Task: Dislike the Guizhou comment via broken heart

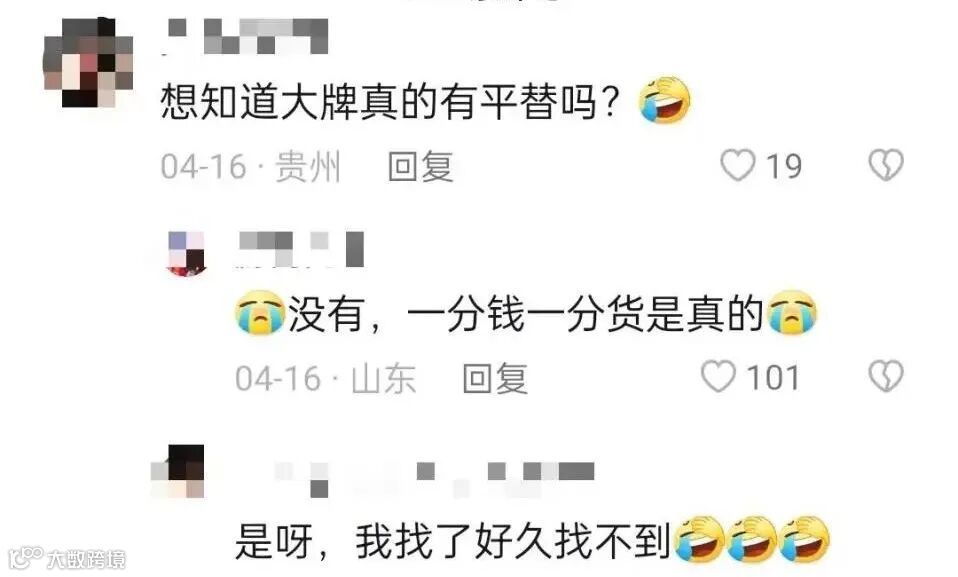Action: pyautogui.click(x=886, y=165)
